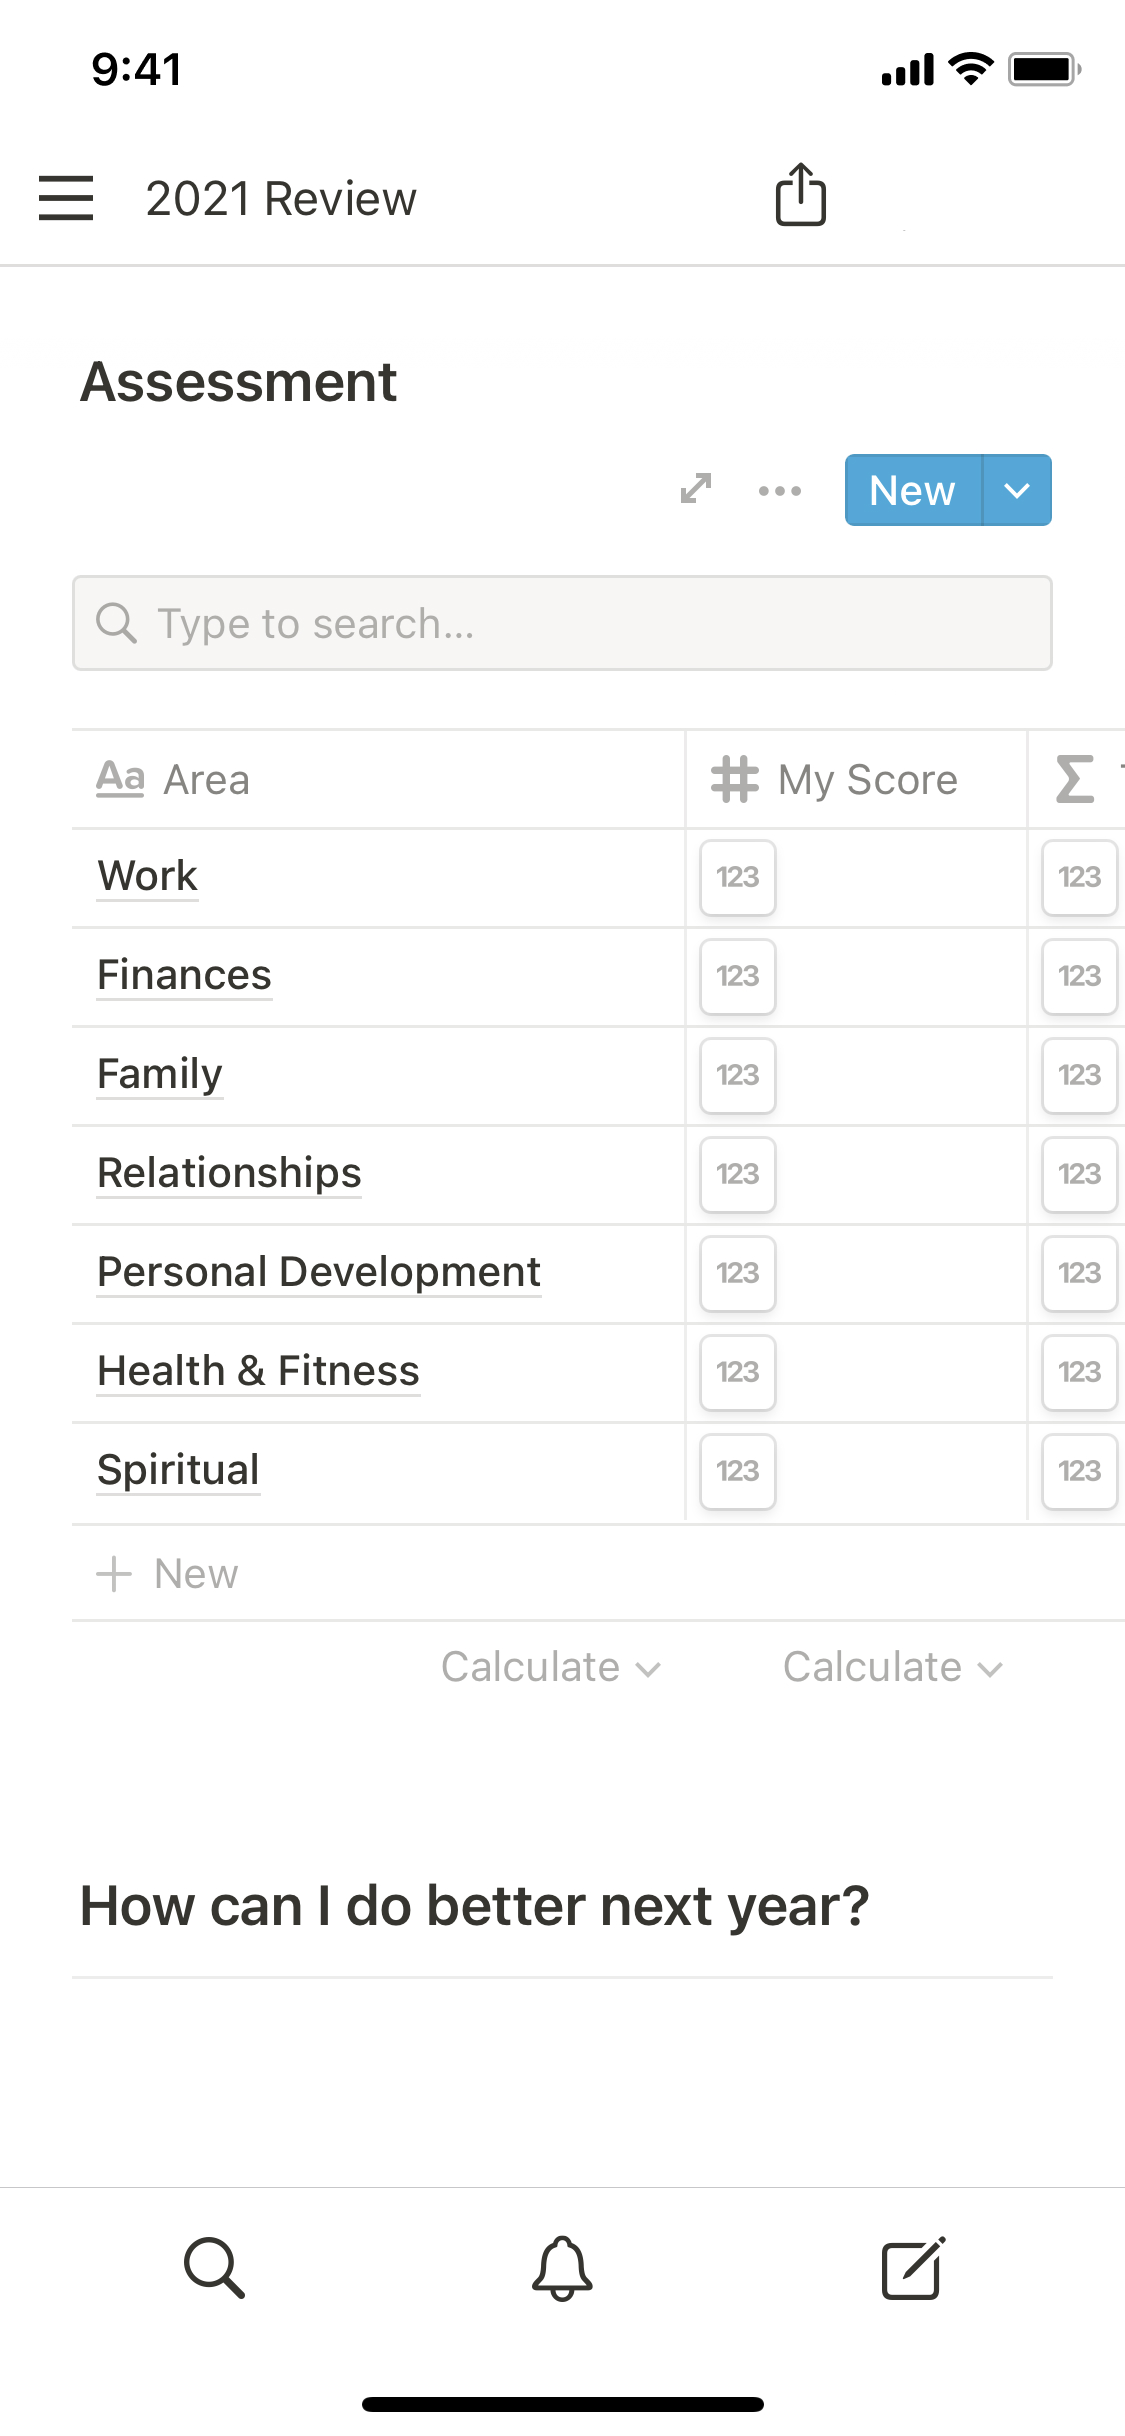Expand Assessment database to full page

click(x=696, y=489)
